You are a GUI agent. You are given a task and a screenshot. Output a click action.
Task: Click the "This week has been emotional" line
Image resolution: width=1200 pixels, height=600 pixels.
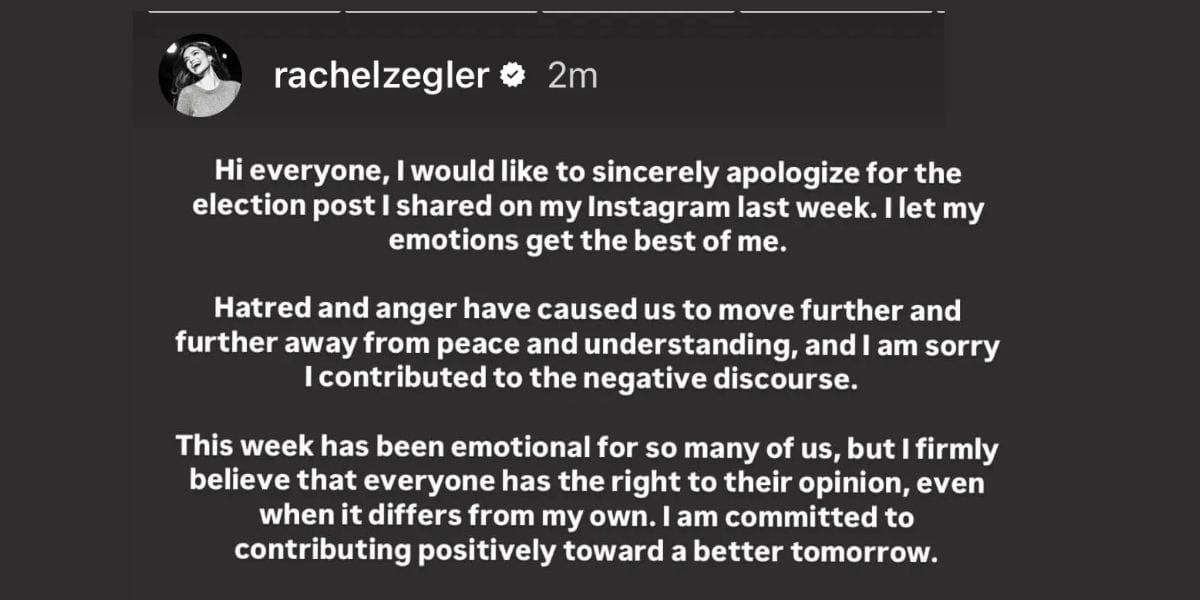(588, 448)
